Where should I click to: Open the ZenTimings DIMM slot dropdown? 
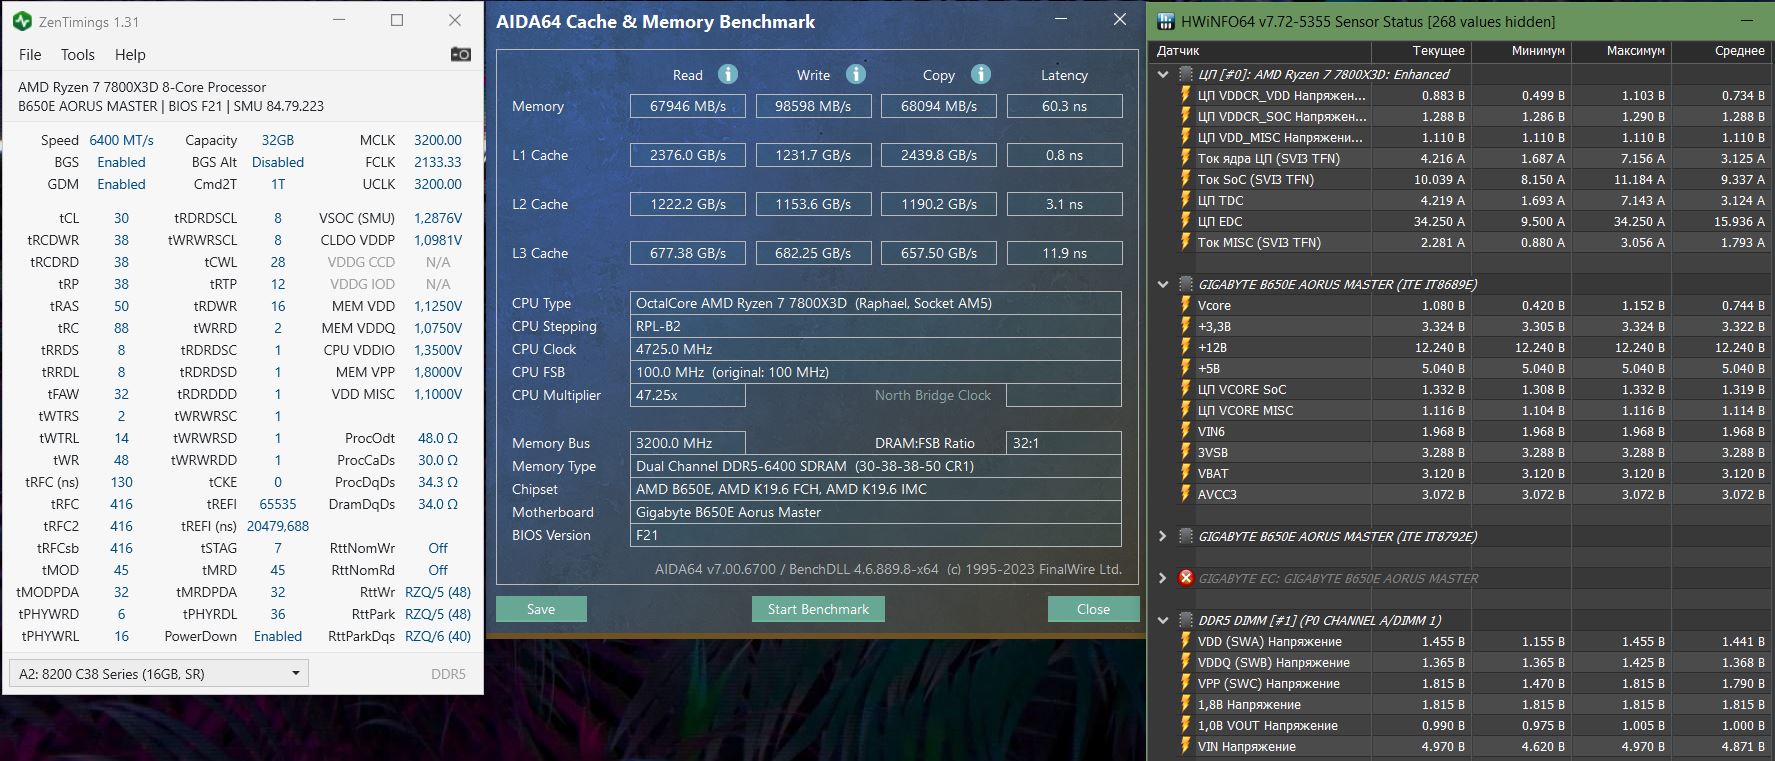158,673
